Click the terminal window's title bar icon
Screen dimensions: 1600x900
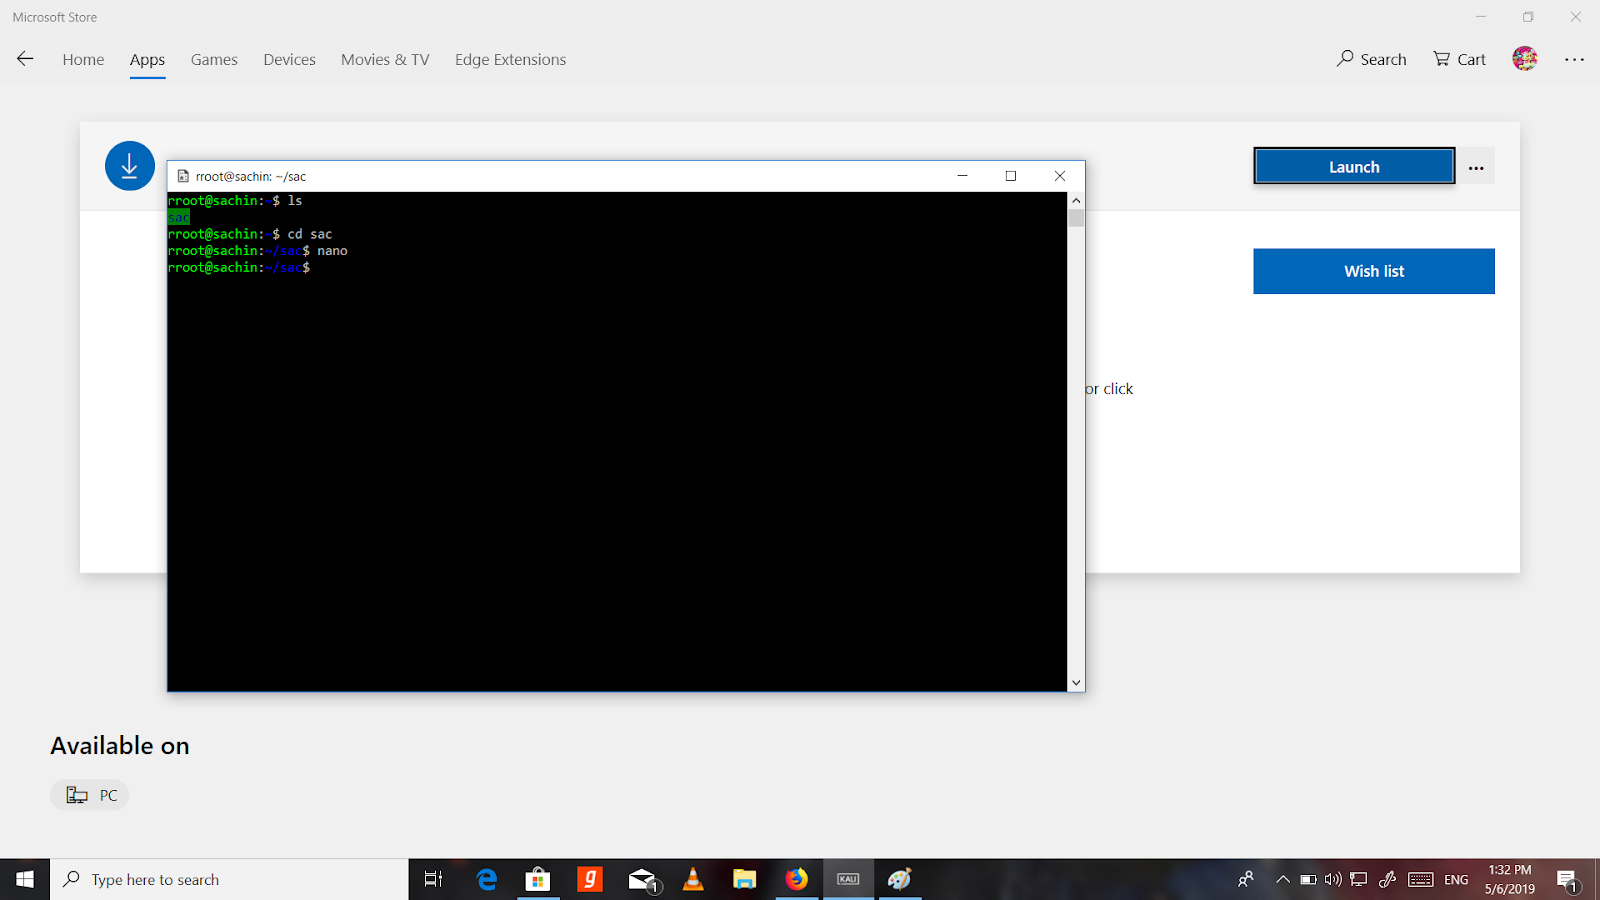182,175
